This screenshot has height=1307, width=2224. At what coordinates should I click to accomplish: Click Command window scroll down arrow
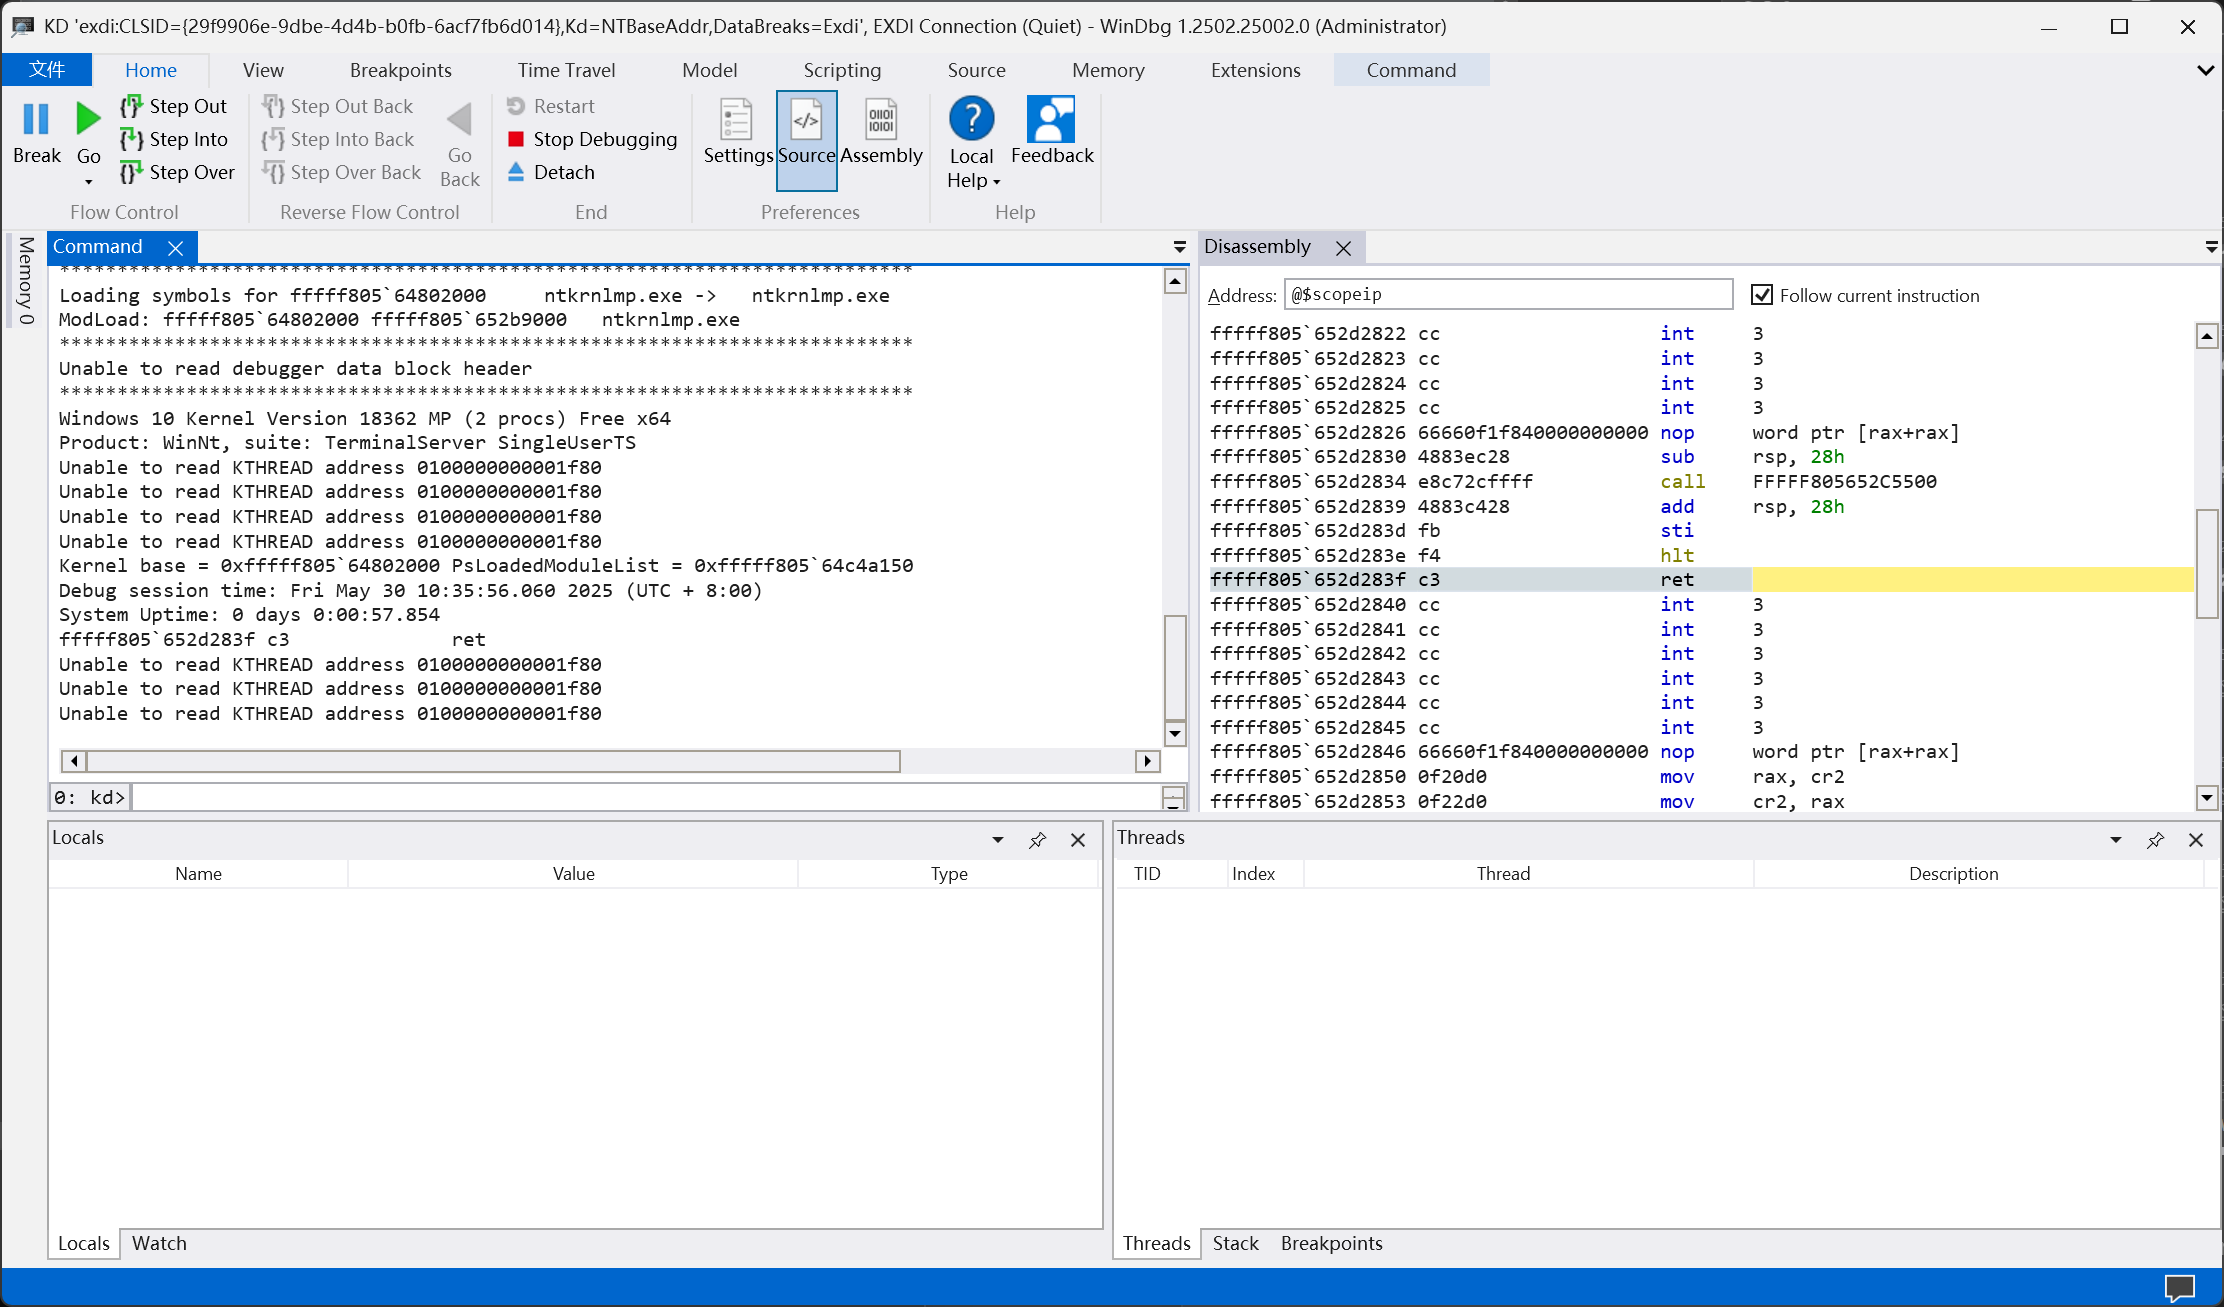[1175, 734]
